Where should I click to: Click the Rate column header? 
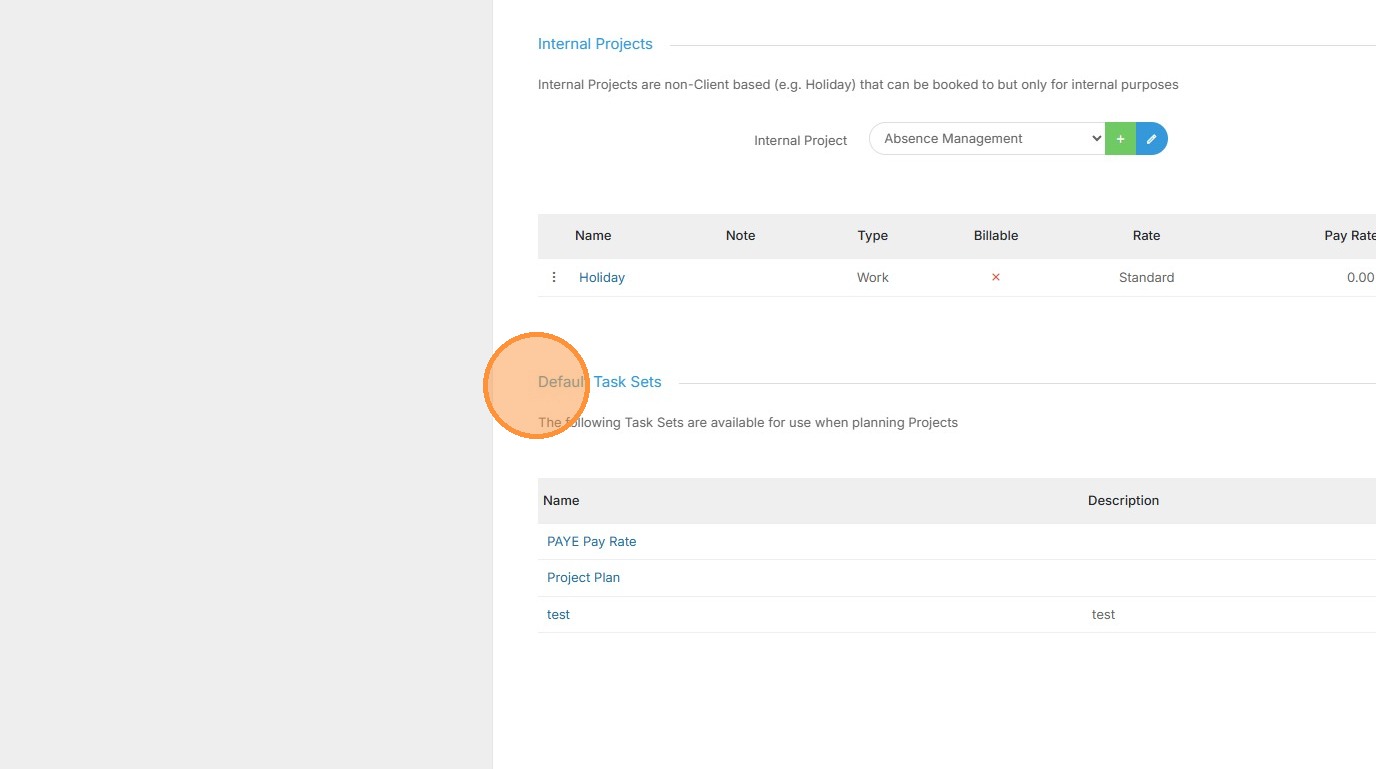1146,236
